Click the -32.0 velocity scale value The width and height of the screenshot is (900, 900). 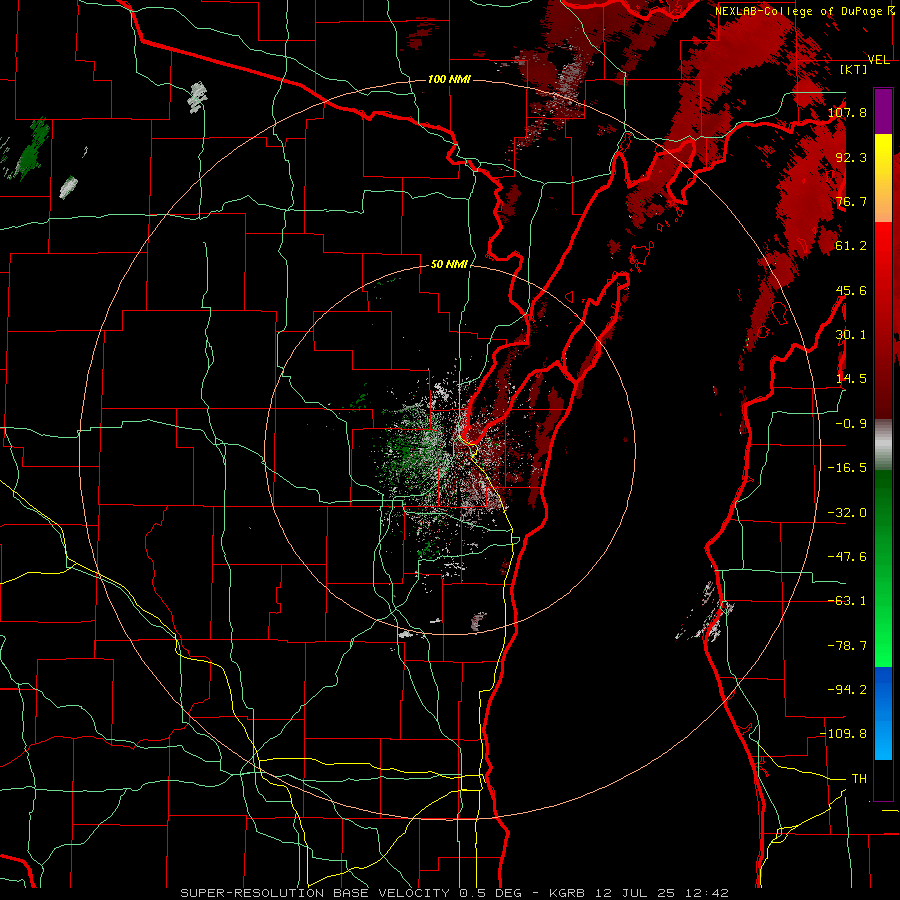(x=847, y=513)
